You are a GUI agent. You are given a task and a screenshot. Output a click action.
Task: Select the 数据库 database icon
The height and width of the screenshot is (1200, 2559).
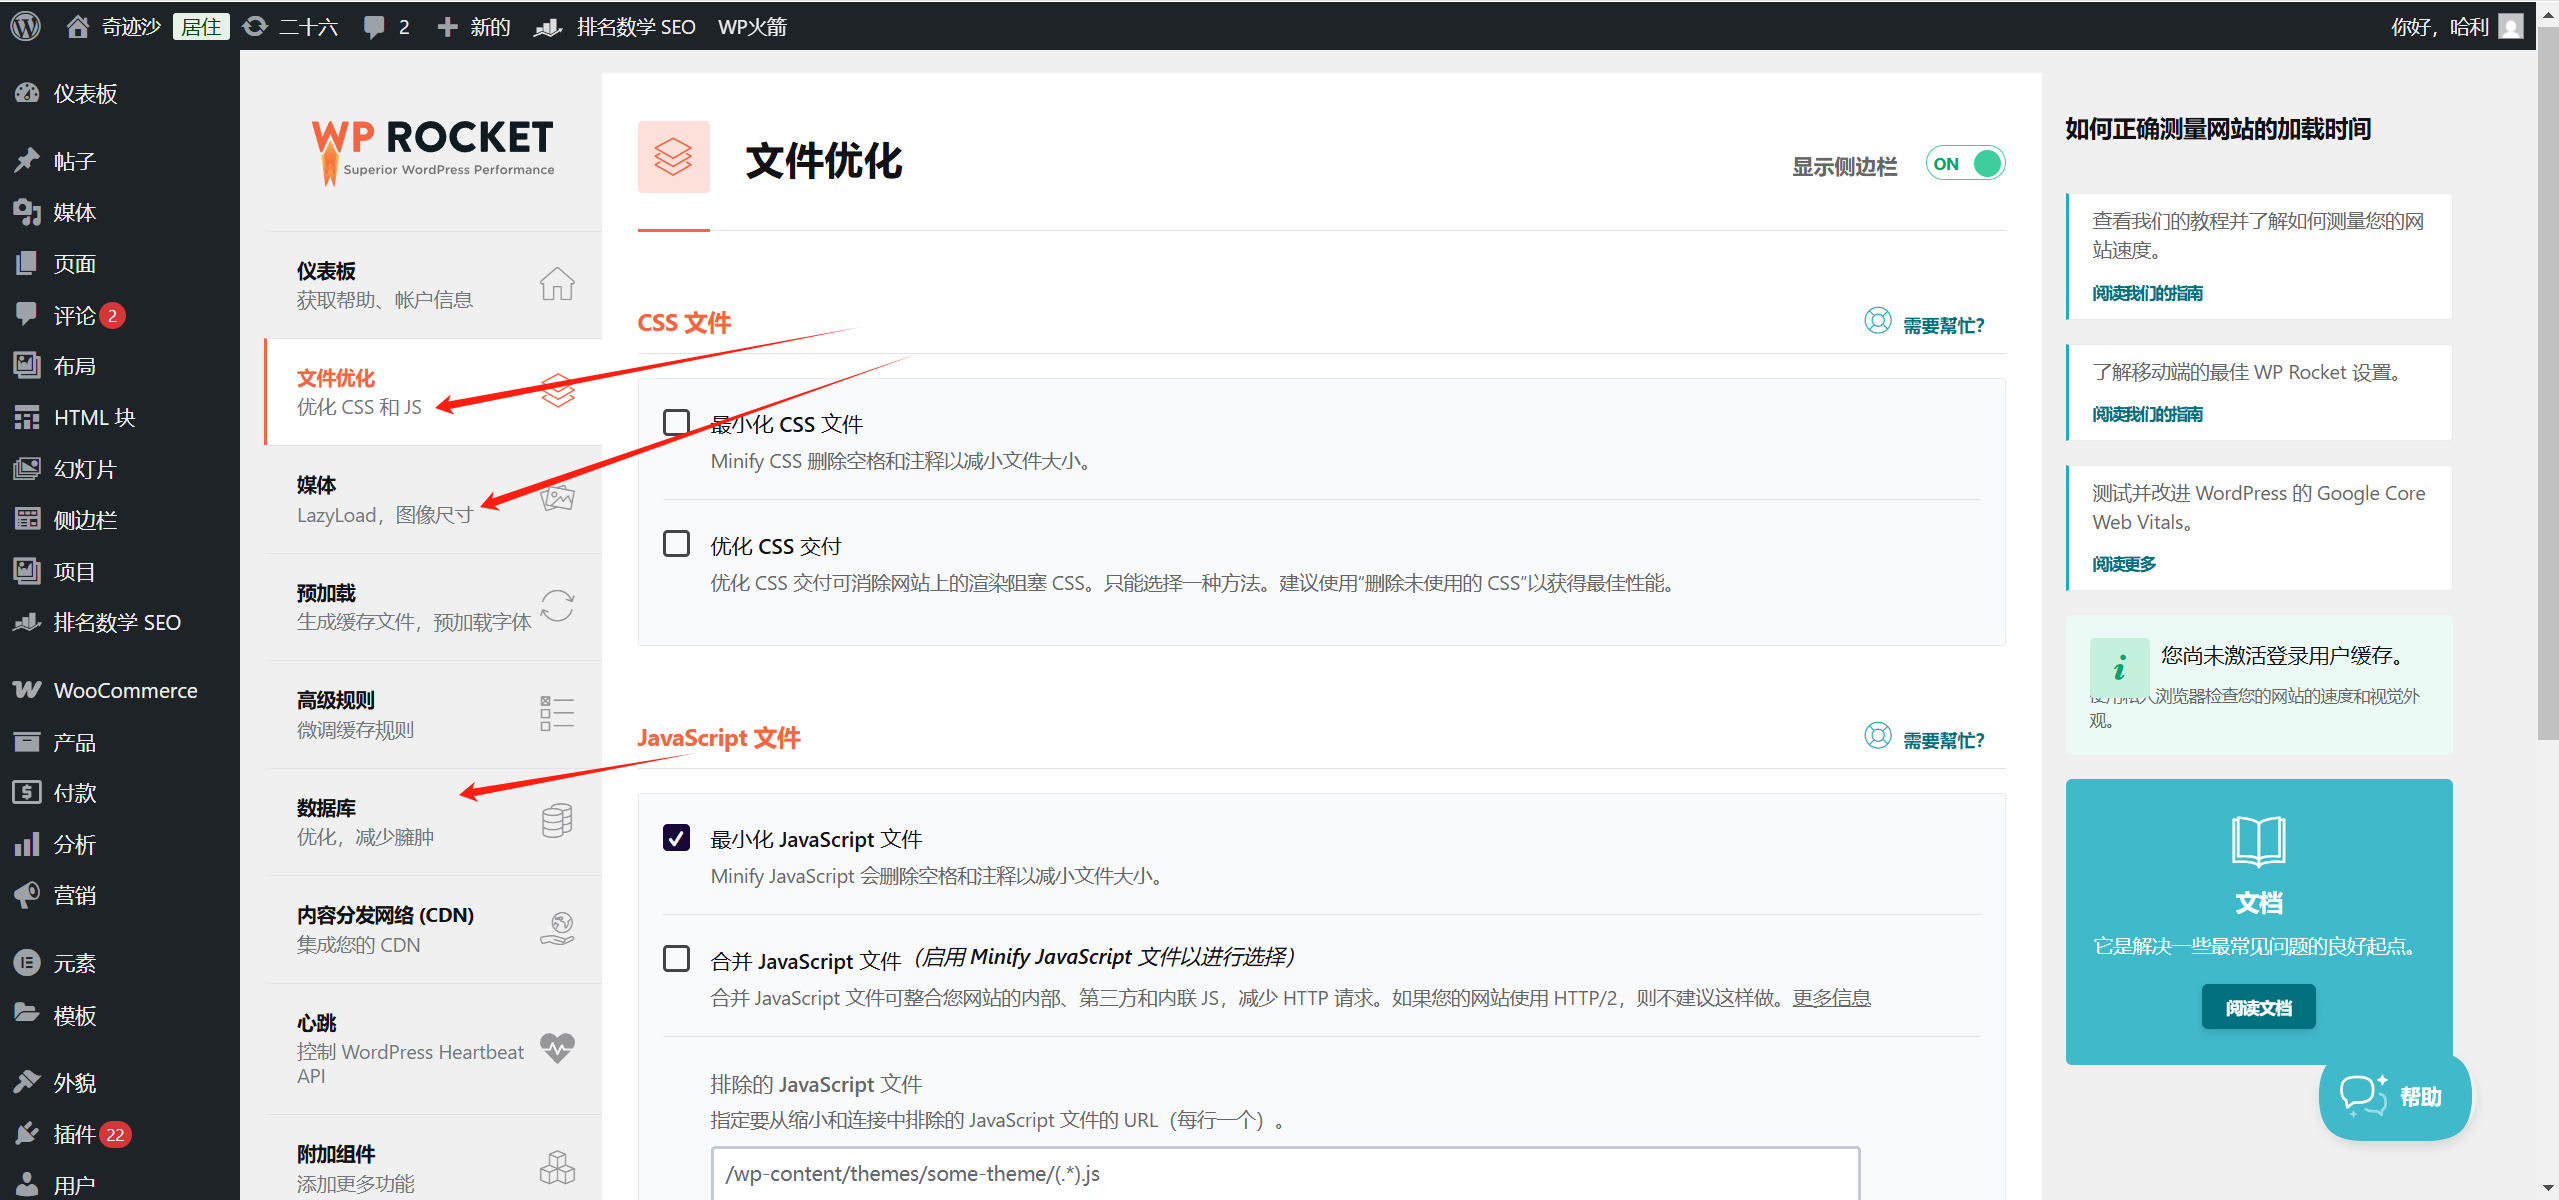(x=557, y=820)
